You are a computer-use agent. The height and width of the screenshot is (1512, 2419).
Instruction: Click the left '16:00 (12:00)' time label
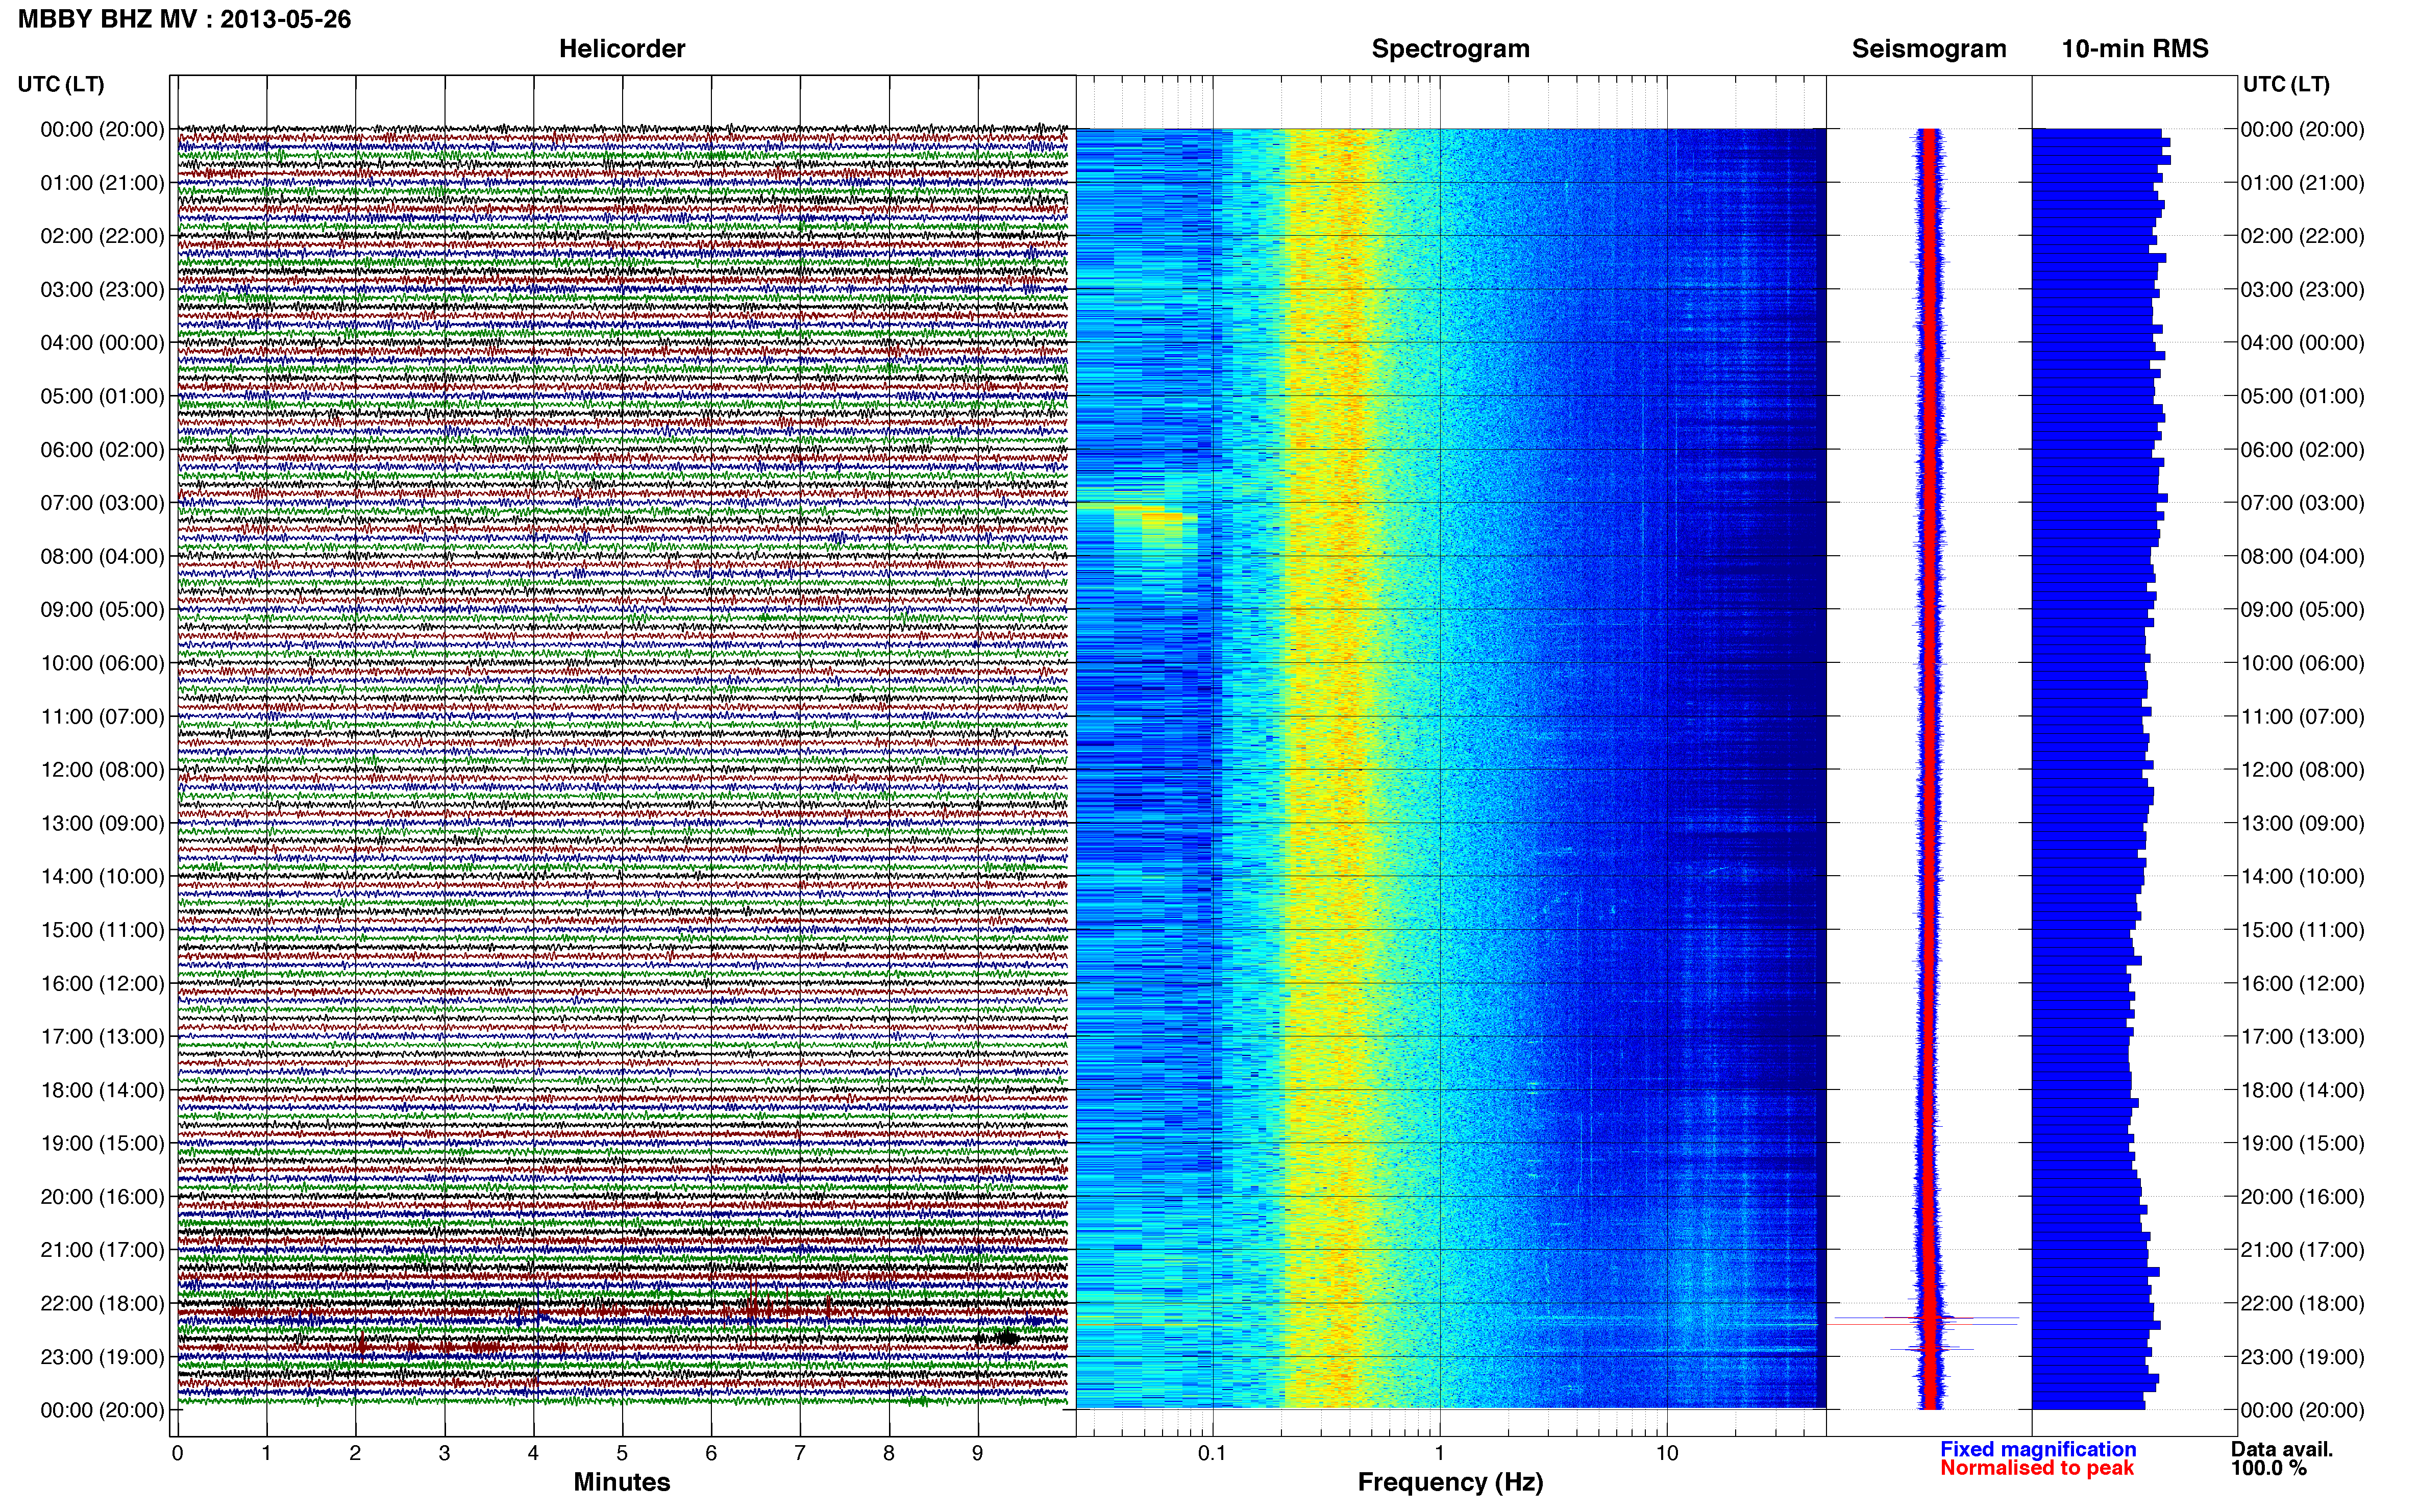tap(102, 984)
